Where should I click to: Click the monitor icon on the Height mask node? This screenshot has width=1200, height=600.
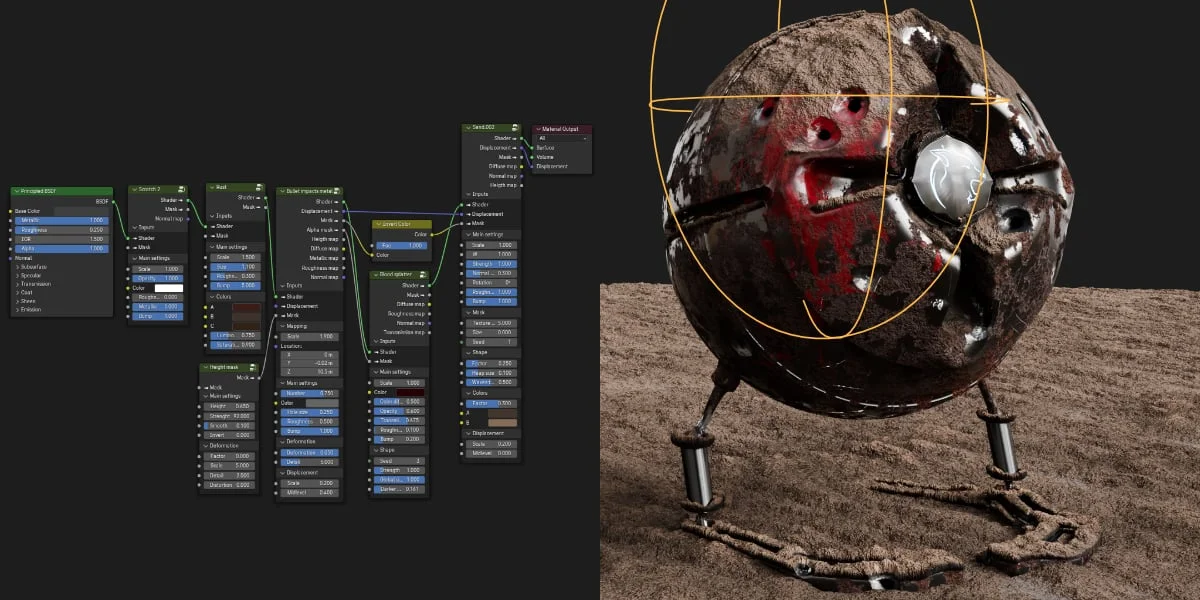click(x=252, y=367)
